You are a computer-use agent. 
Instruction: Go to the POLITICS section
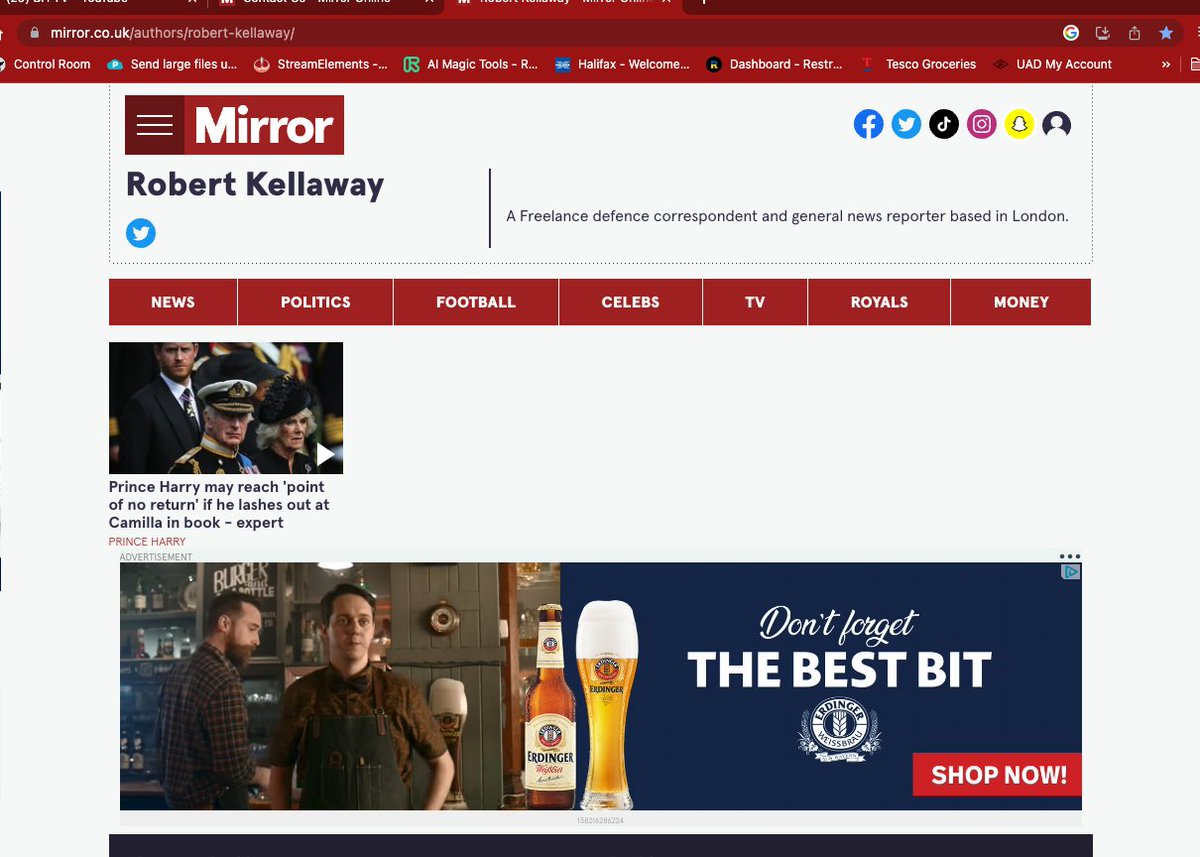[316, 302]
